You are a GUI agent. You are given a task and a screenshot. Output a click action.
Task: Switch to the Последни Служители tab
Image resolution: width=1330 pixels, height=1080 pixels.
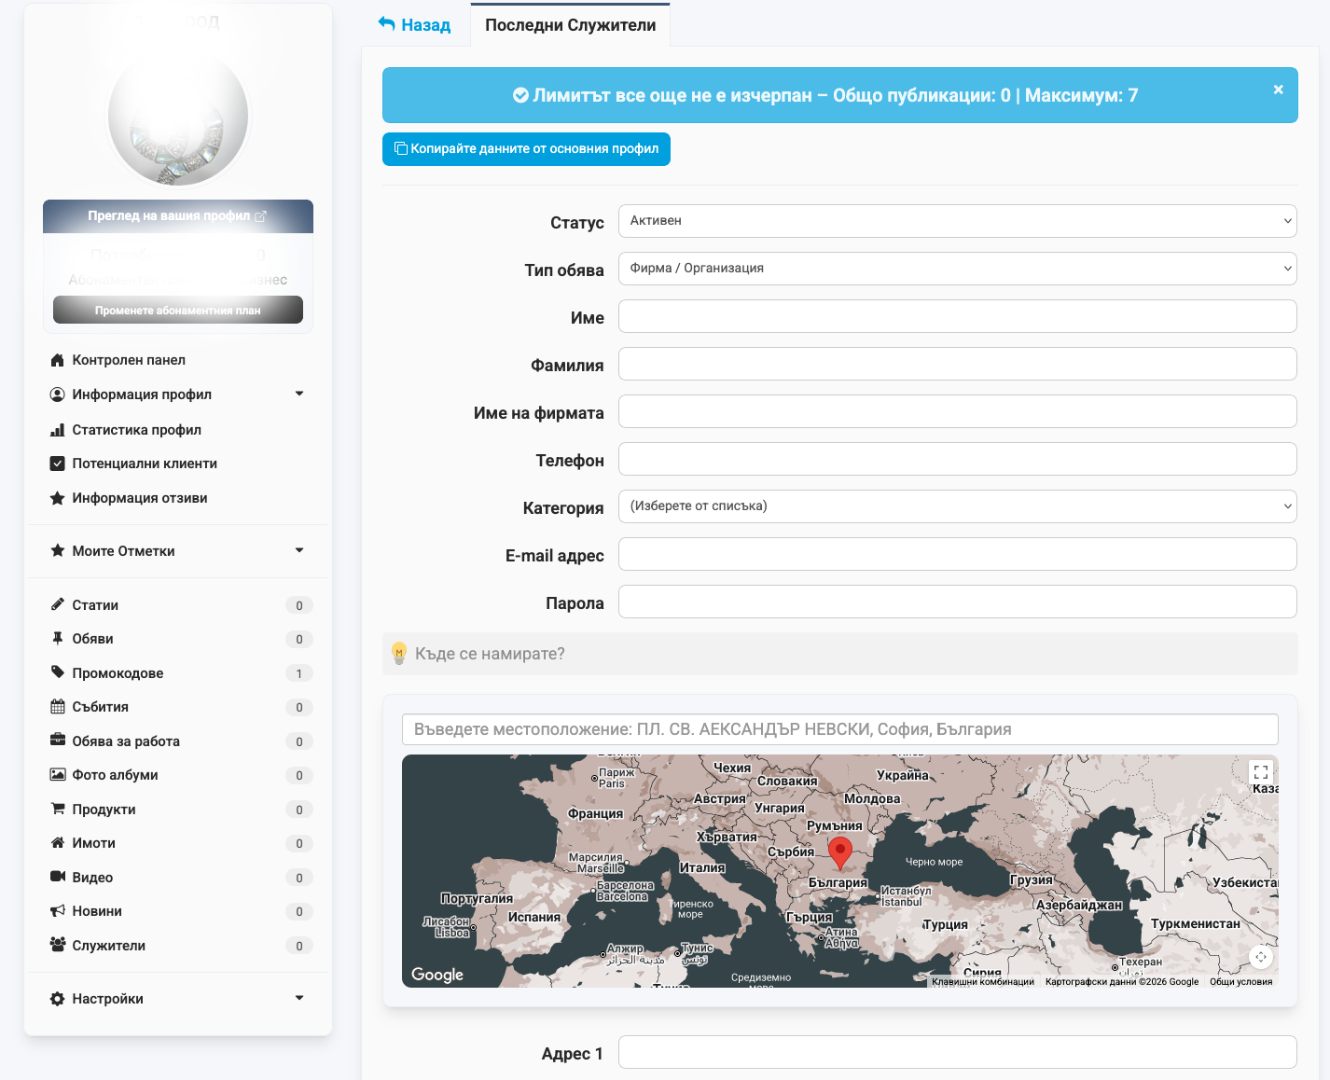pyautogui.click(x=570, y=25)
